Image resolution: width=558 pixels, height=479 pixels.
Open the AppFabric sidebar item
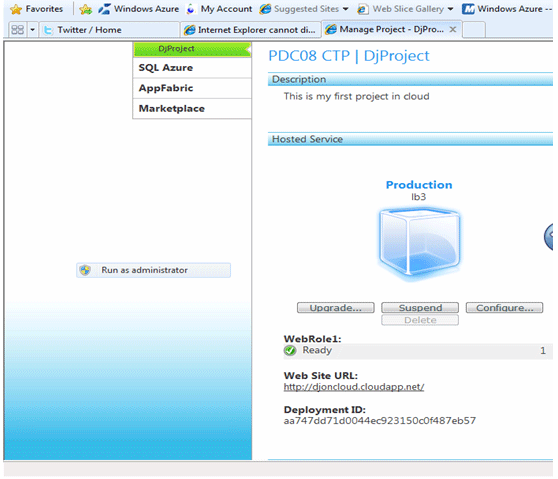pos(192,88)
